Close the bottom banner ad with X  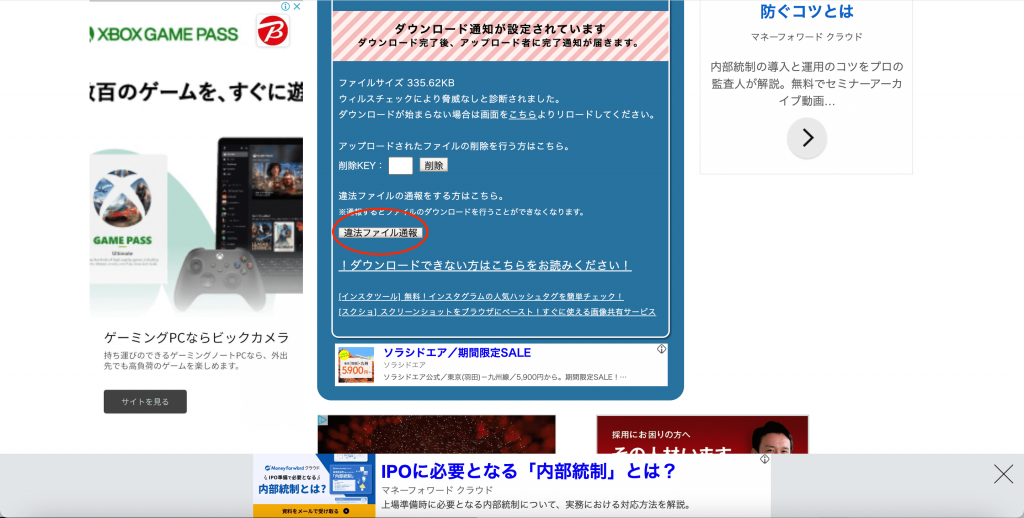pos(1003,474)
